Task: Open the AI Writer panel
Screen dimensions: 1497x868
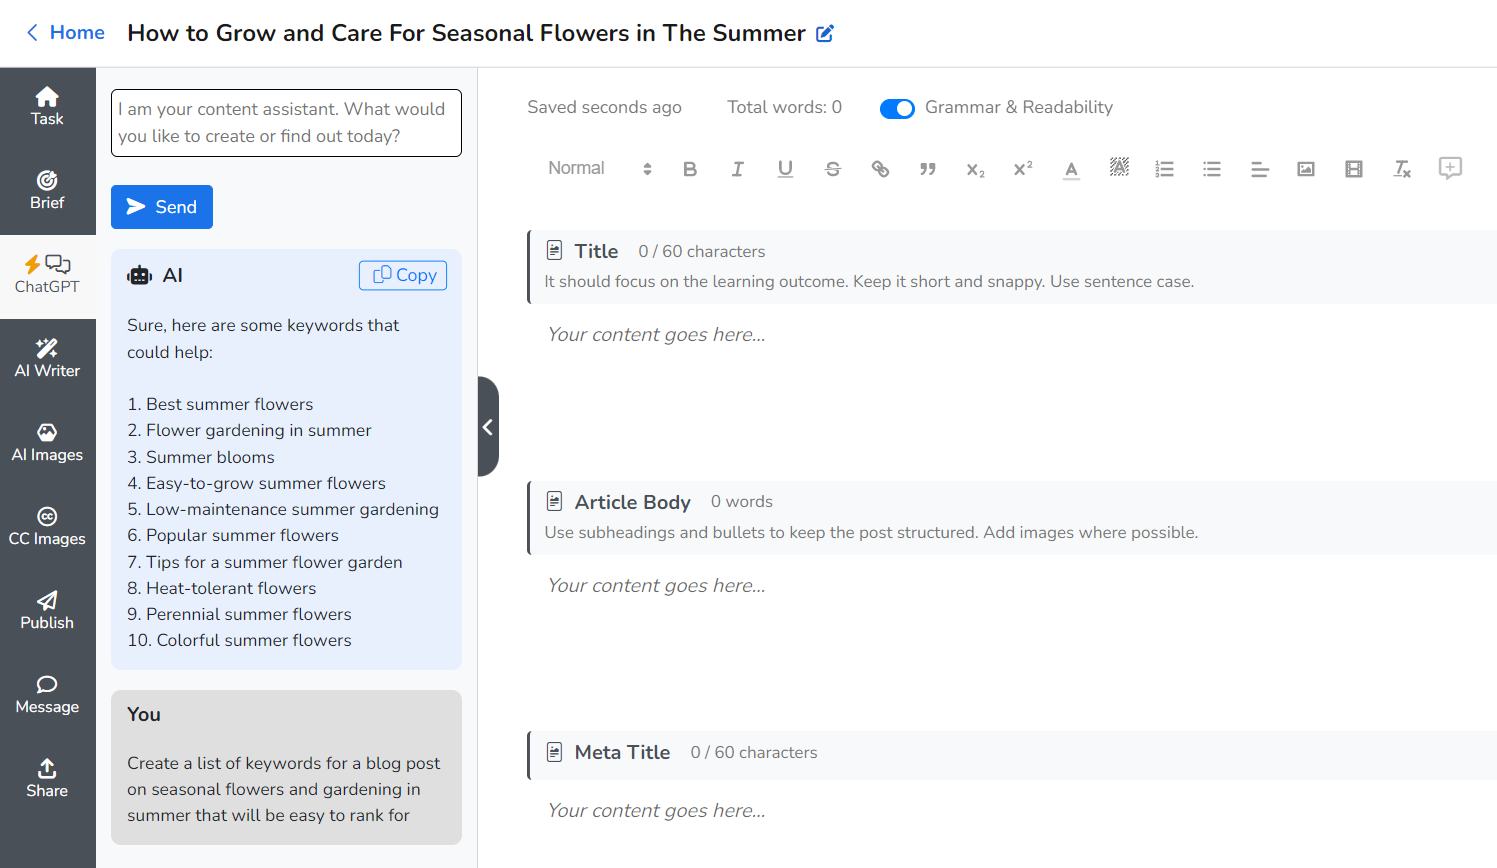Action: pos(46,357)
